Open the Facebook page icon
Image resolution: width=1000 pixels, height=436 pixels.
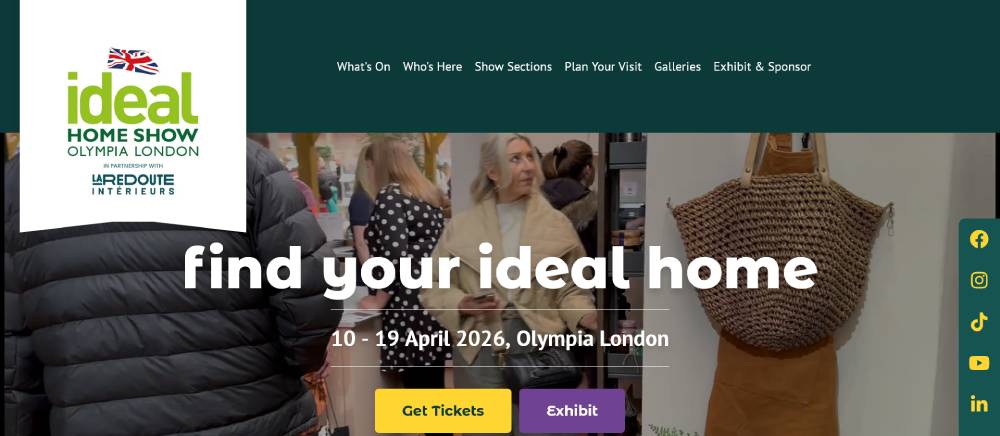(979, 239)
